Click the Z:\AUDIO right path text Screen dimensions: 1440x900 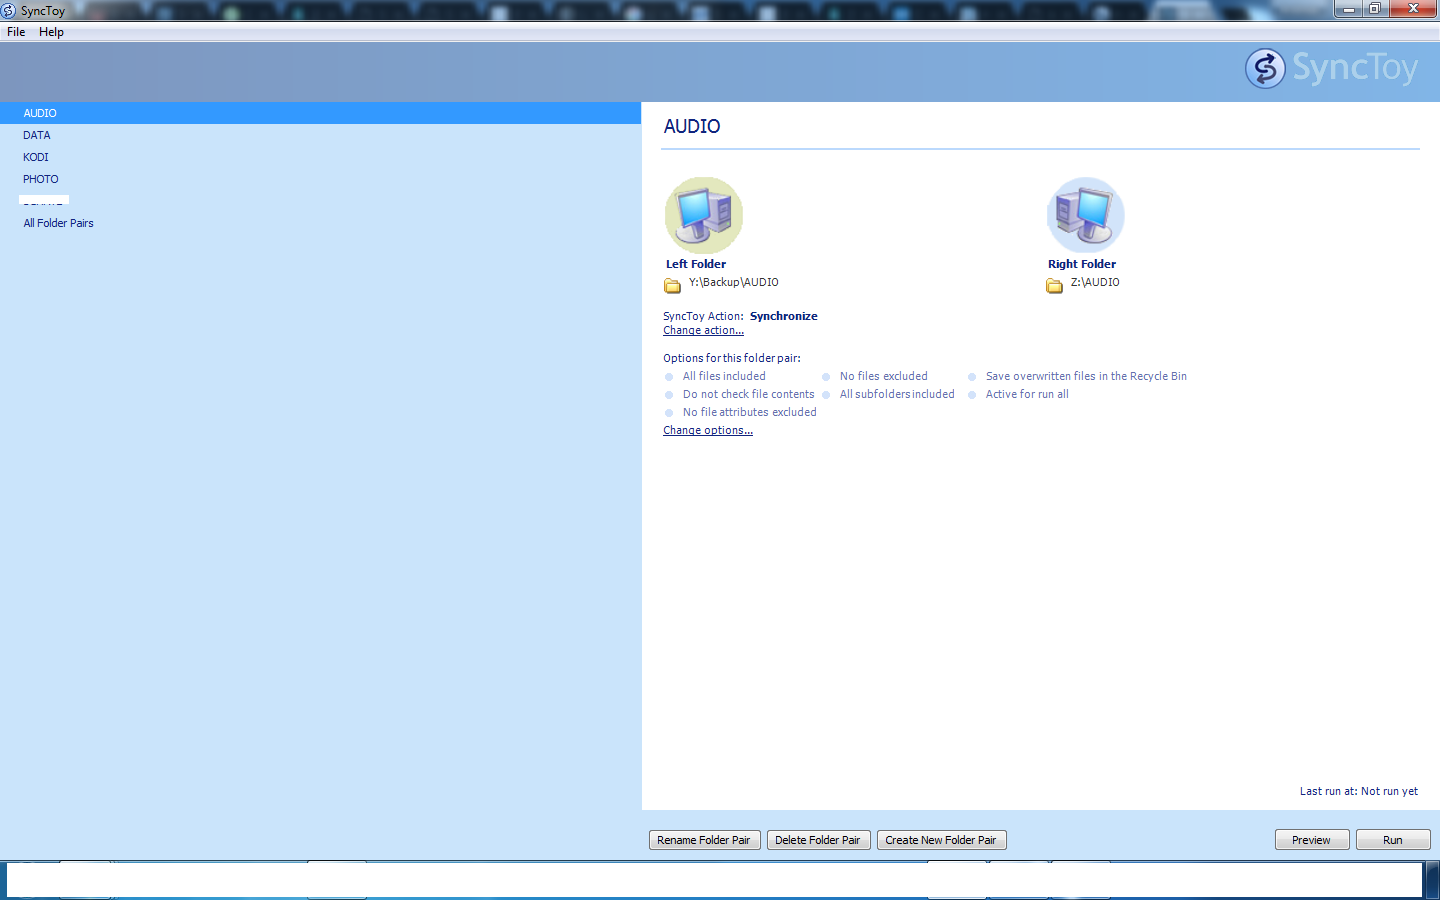(x=1095, y=282)
